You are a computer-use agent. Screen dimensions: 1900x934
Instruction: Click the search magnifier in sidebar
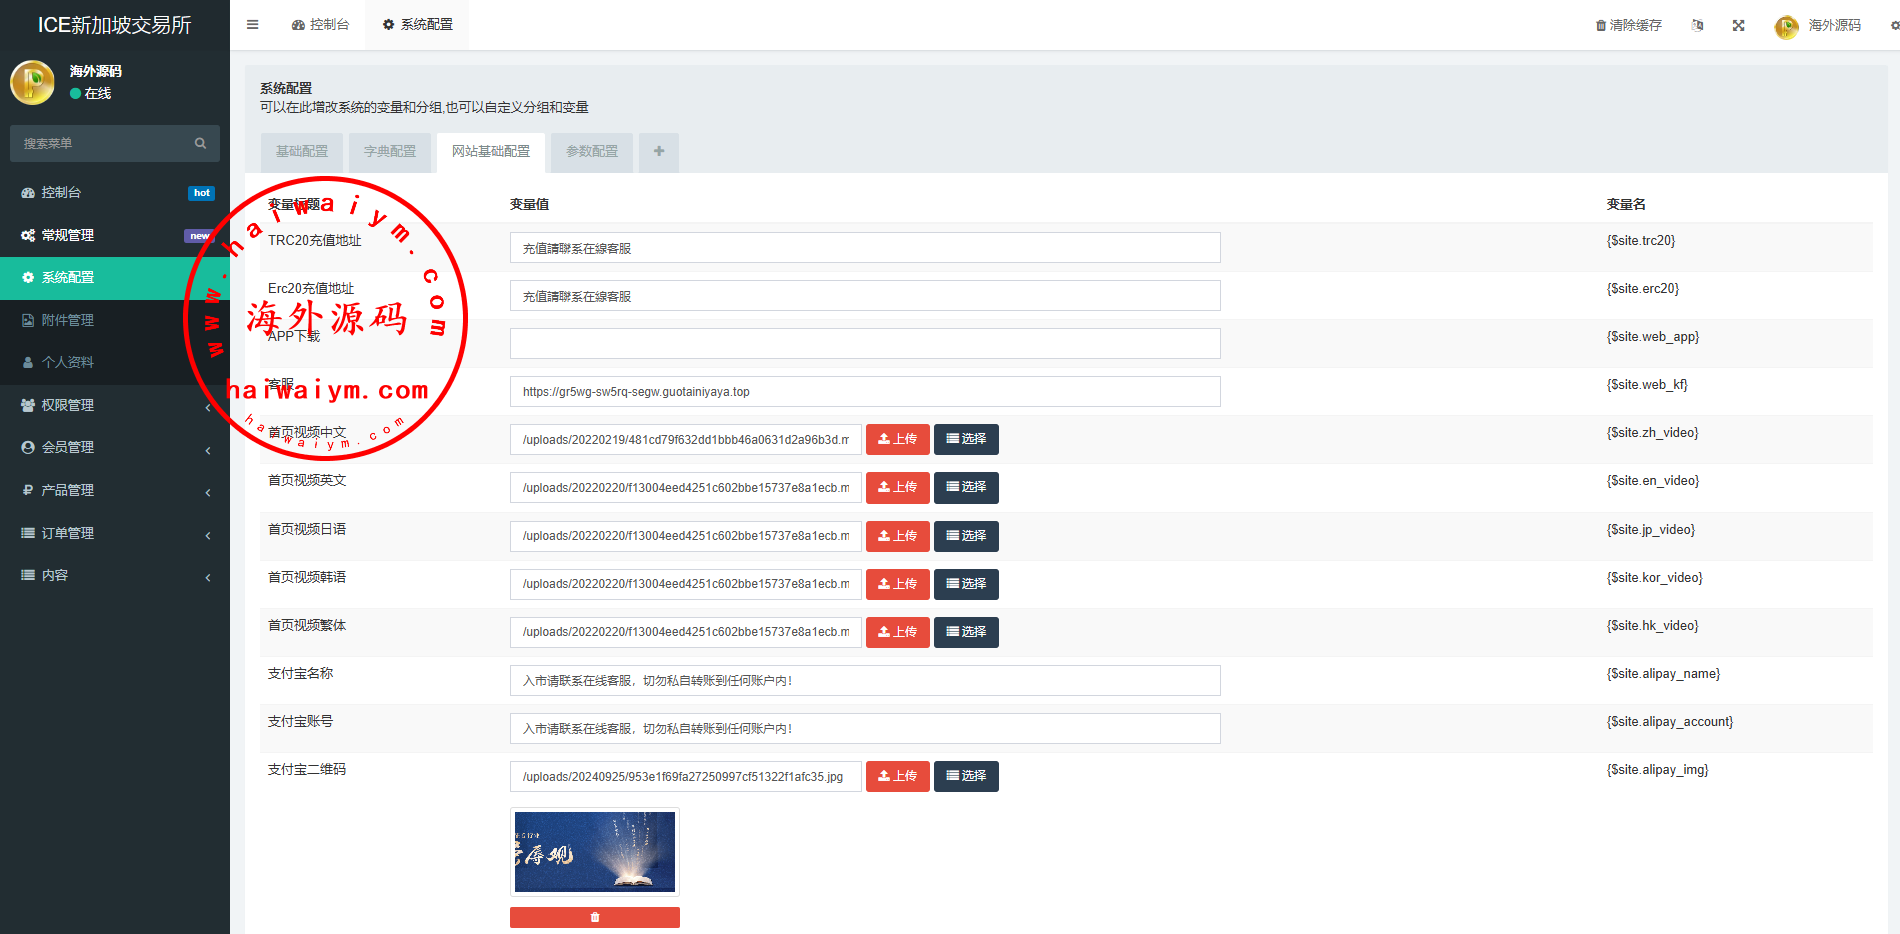coord(200,144)
